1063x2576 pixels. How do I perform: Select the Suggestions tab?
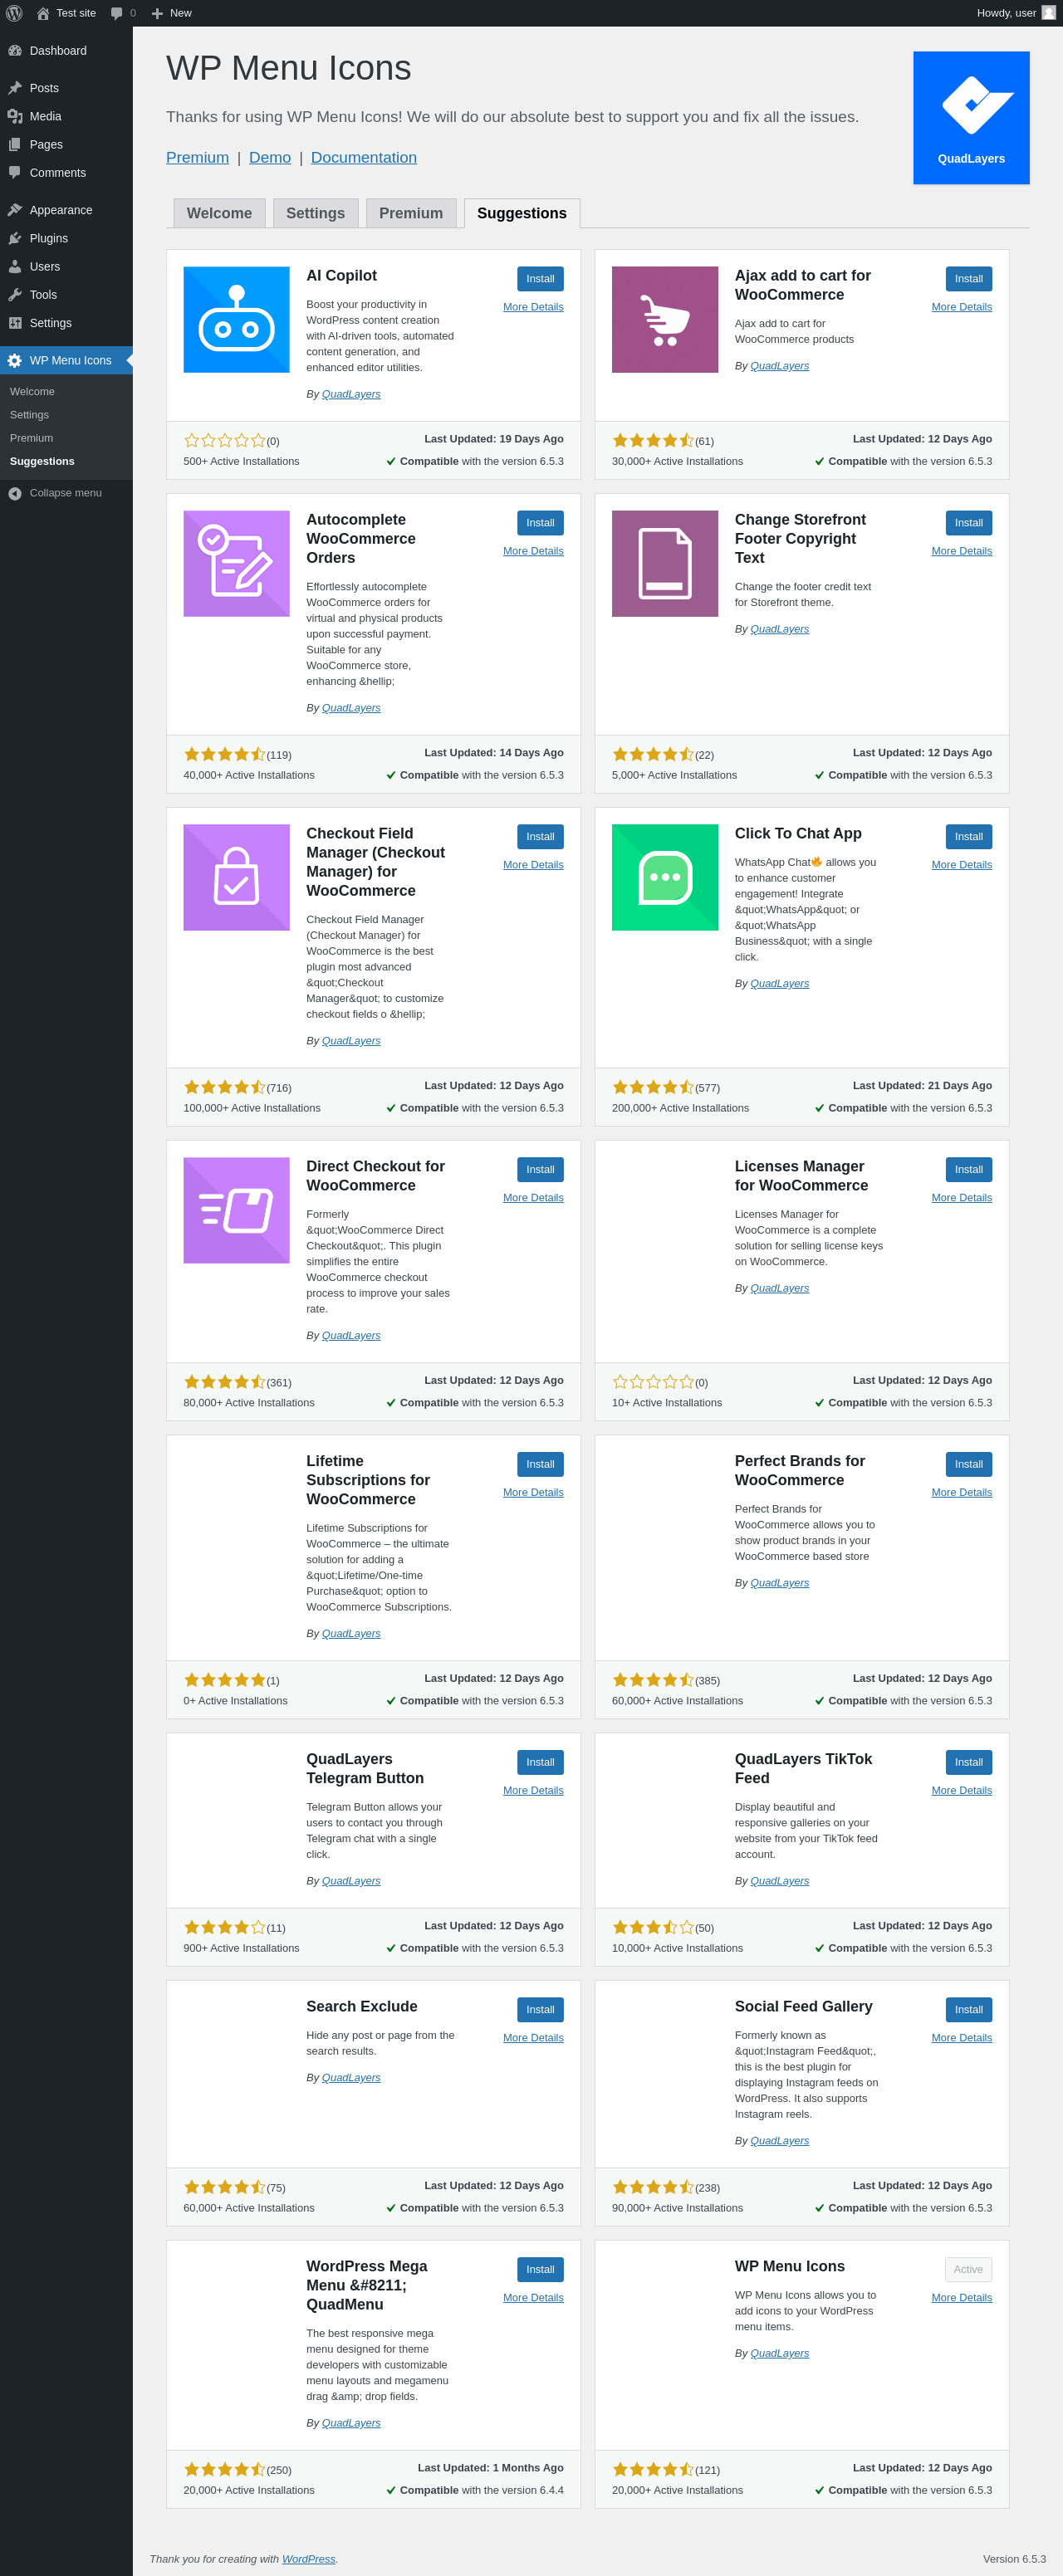(522, 213)
